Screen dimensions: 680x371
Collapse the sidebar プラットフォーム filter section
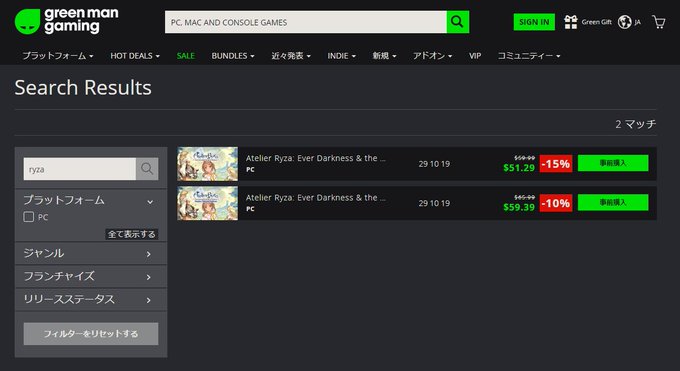pos(91,200)
